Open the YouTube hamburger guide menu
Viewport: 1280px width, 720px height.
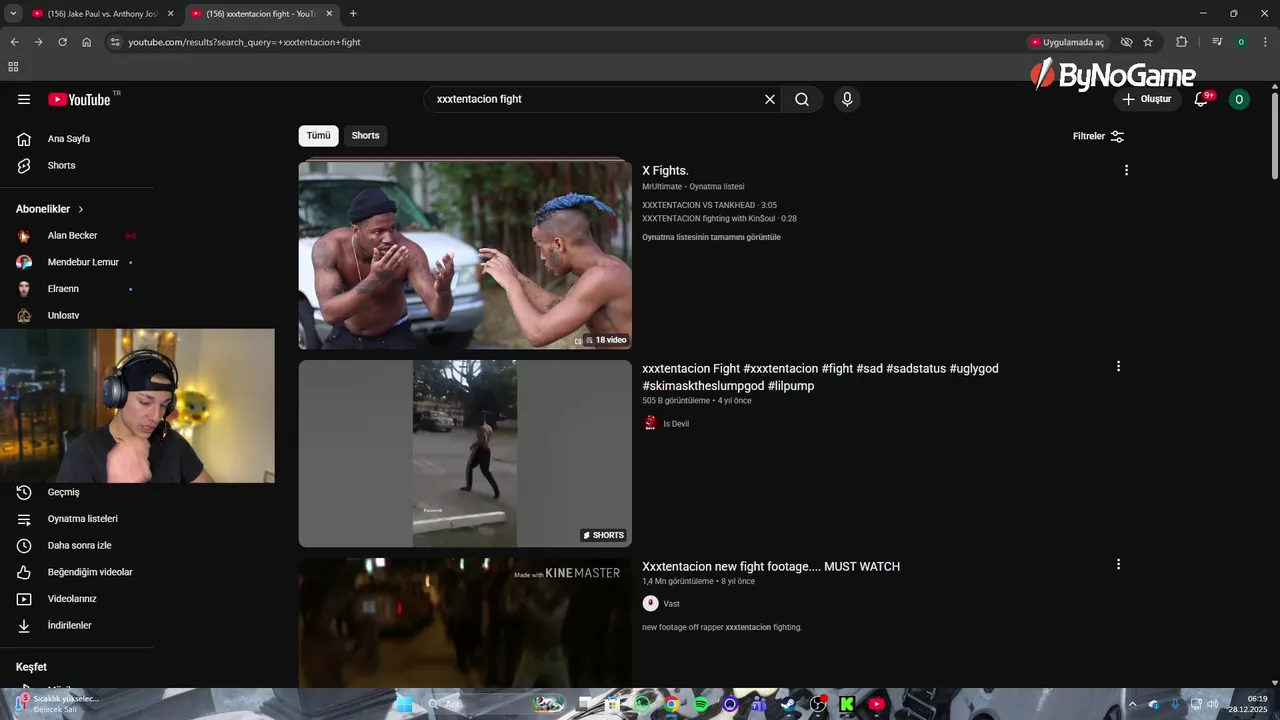[24, 99]
